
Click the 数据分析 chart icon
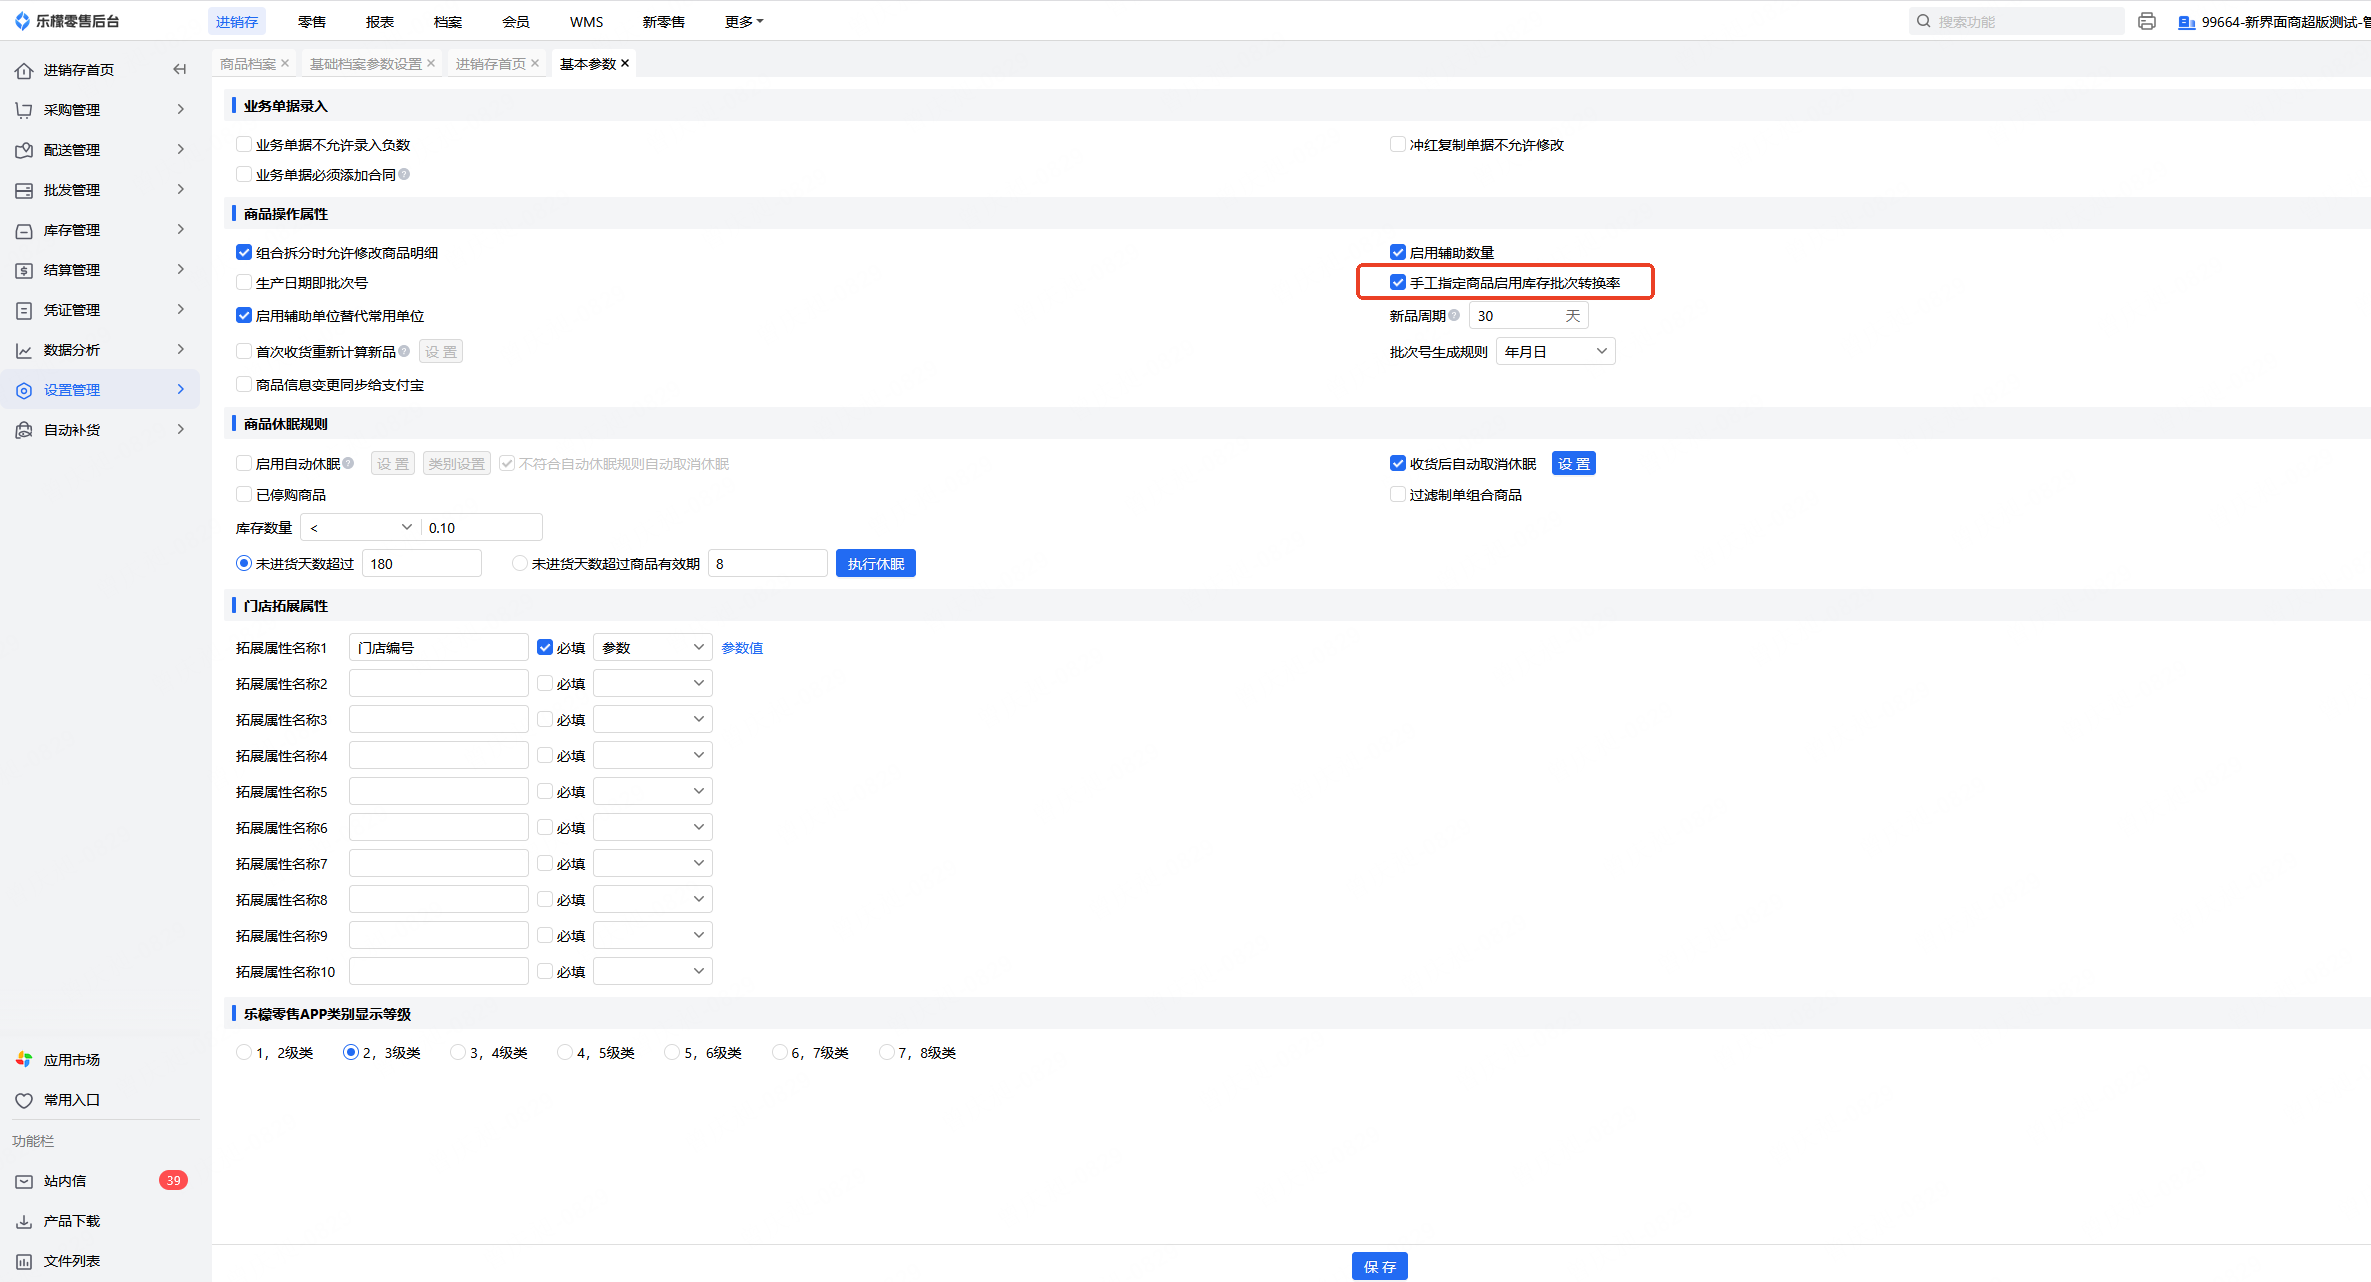click(24, 350)
